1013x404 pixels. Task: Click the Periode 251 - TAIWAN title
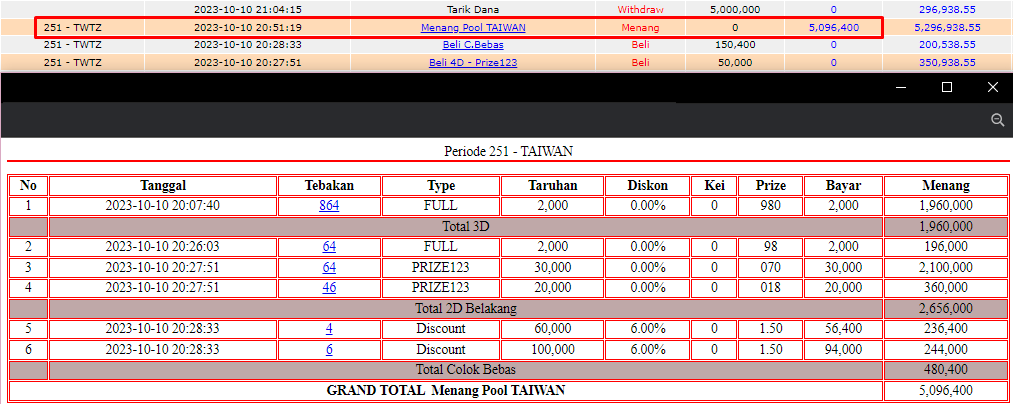[508, 152]
